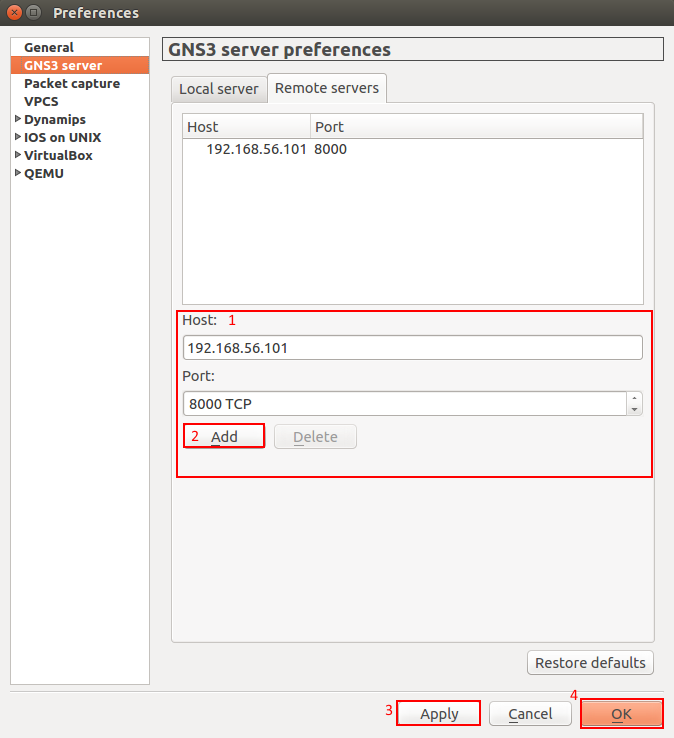Cancel the Preferences dialog

click(530, 714)
